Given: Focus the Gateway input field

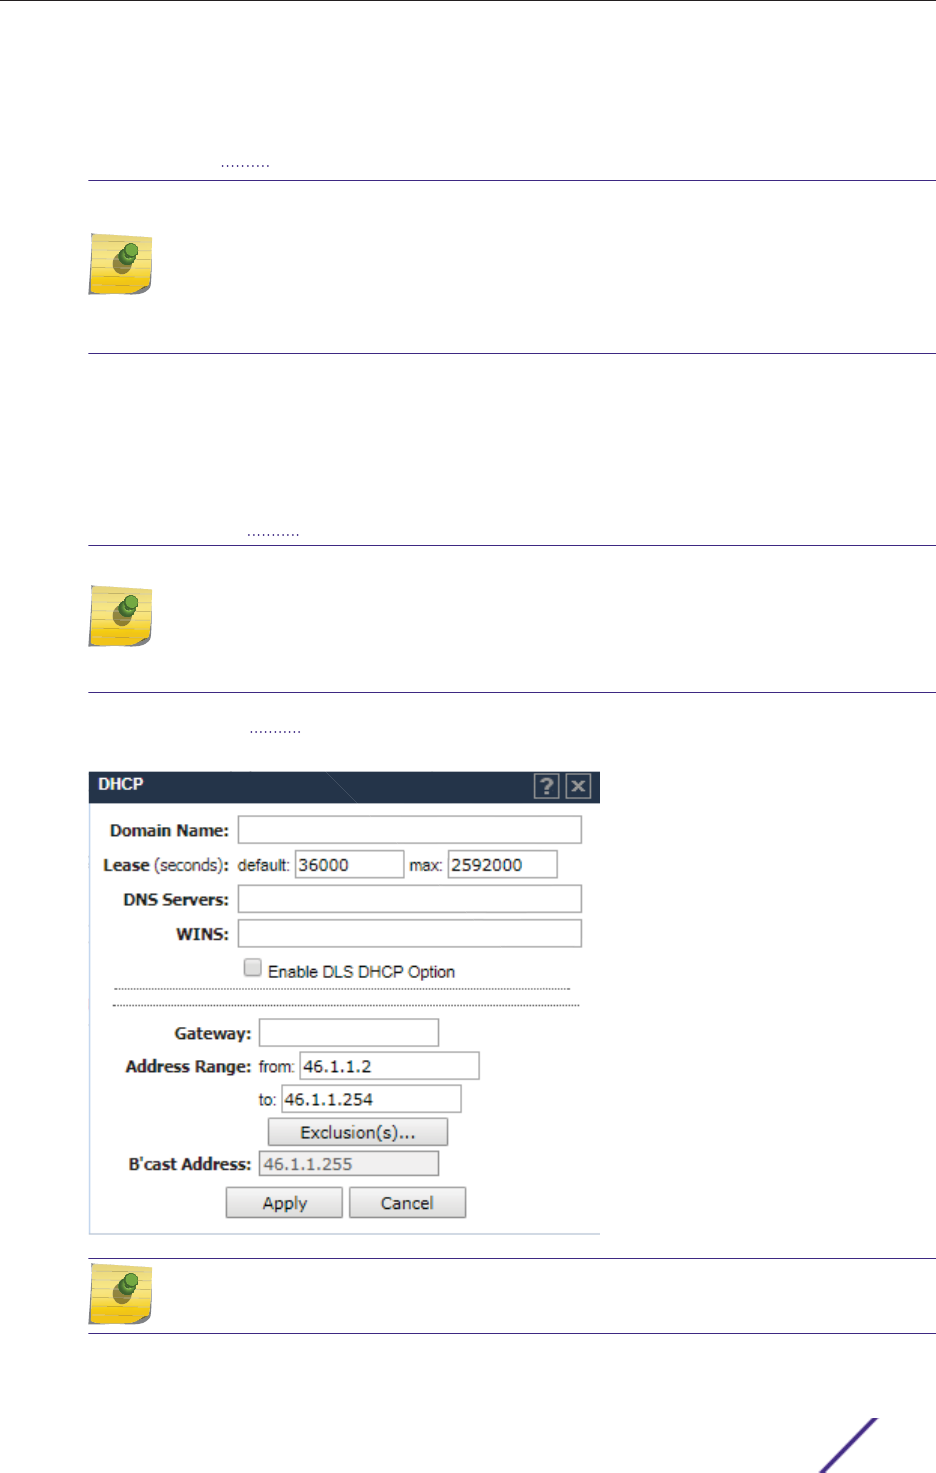Looking at the screenshot, I should point(349,1033).
